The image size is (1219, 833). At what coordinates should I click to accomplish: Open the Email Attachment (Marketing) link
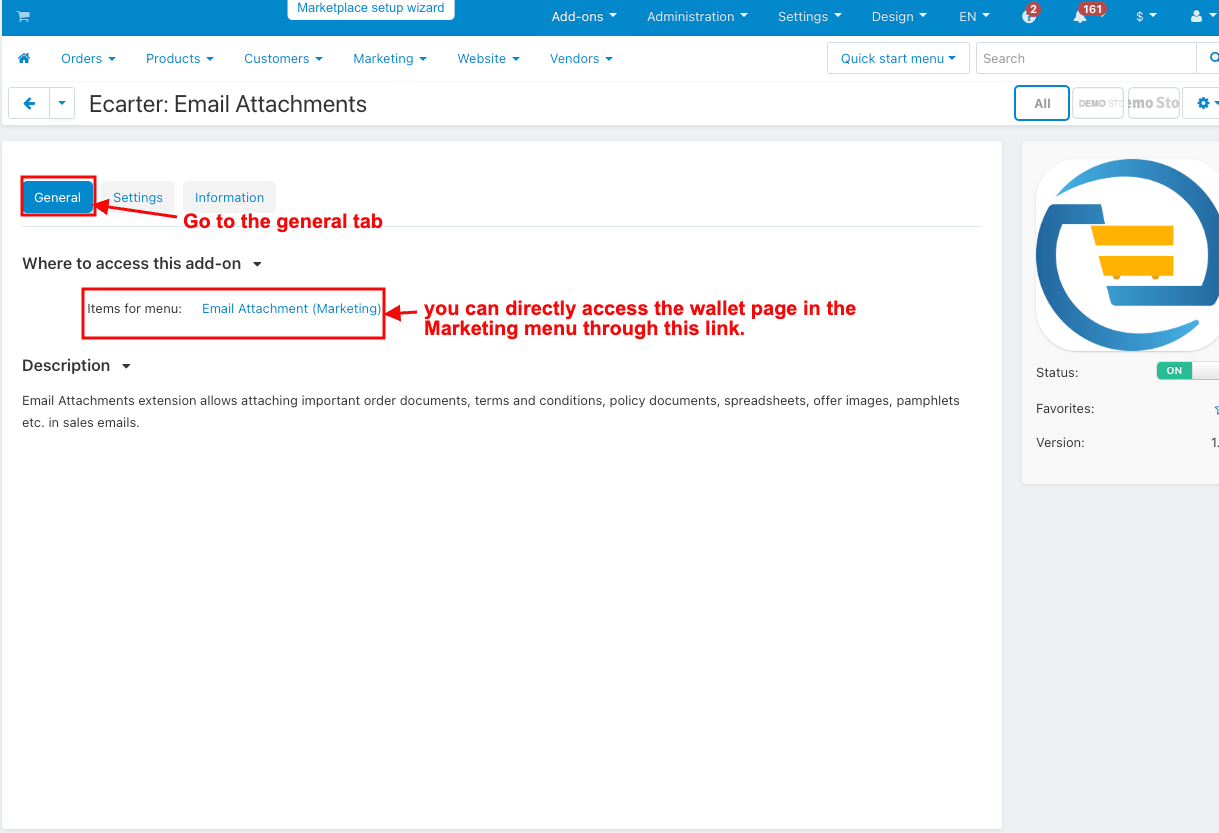291,309
